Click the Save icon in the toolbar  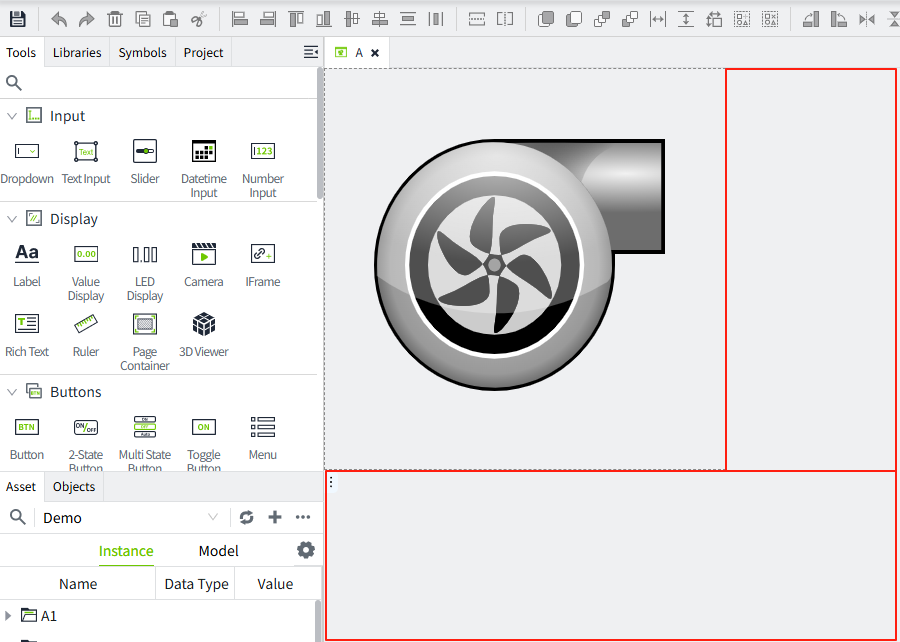coord(18,19)
